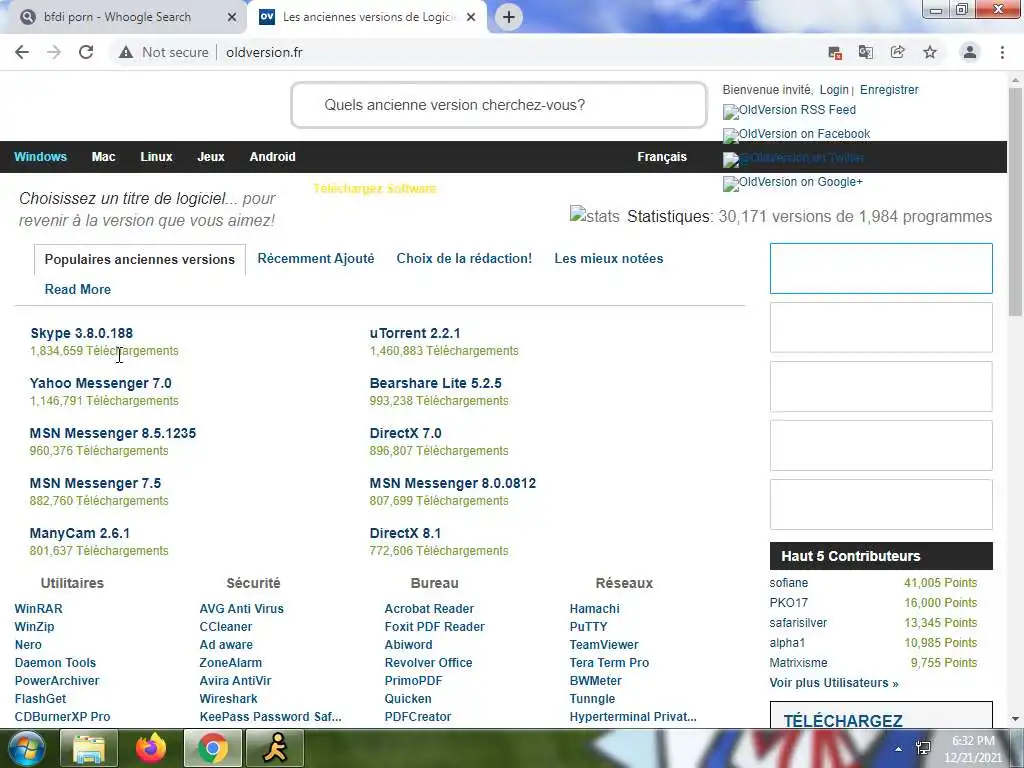Open File Explorer from the taskbar
Viewport: 1024px width, 768px height.
point(89,748)
